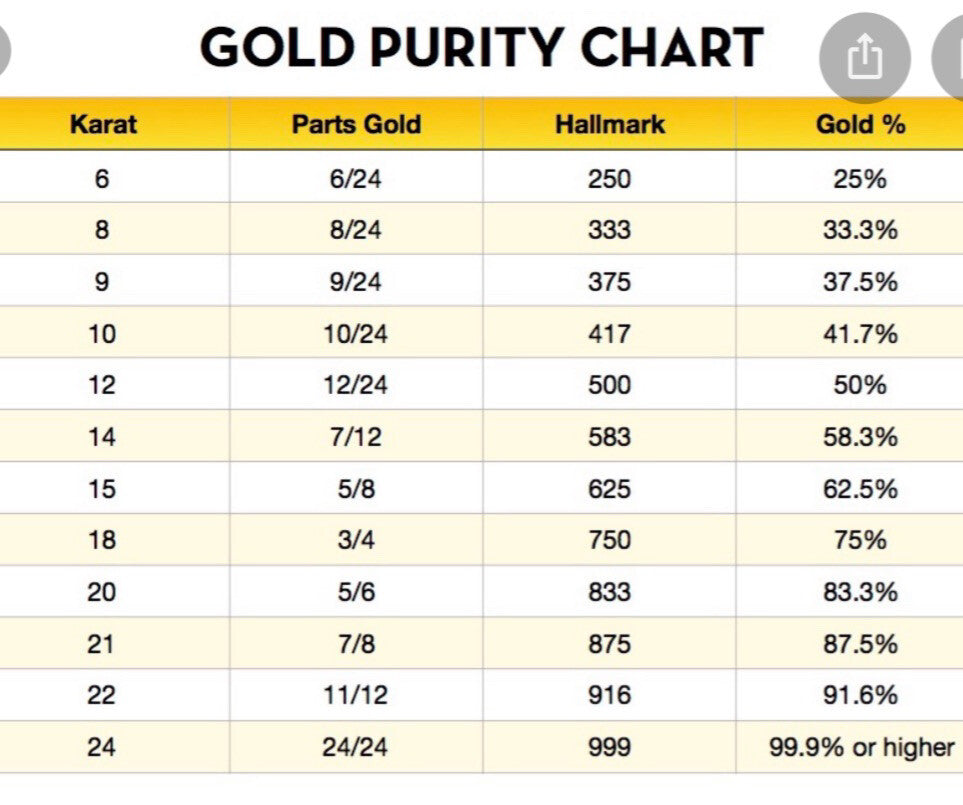Click the 5/8 parts gold cell
The image size is (963, 805).
pyautogui.click(x=356, y=489)
